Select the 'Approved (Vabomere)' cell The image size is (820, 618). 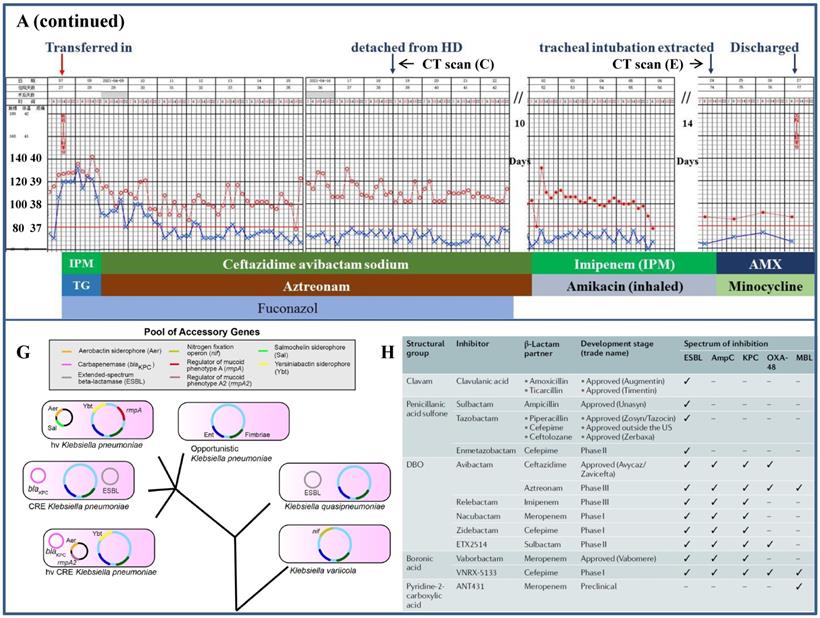point(619,558)
